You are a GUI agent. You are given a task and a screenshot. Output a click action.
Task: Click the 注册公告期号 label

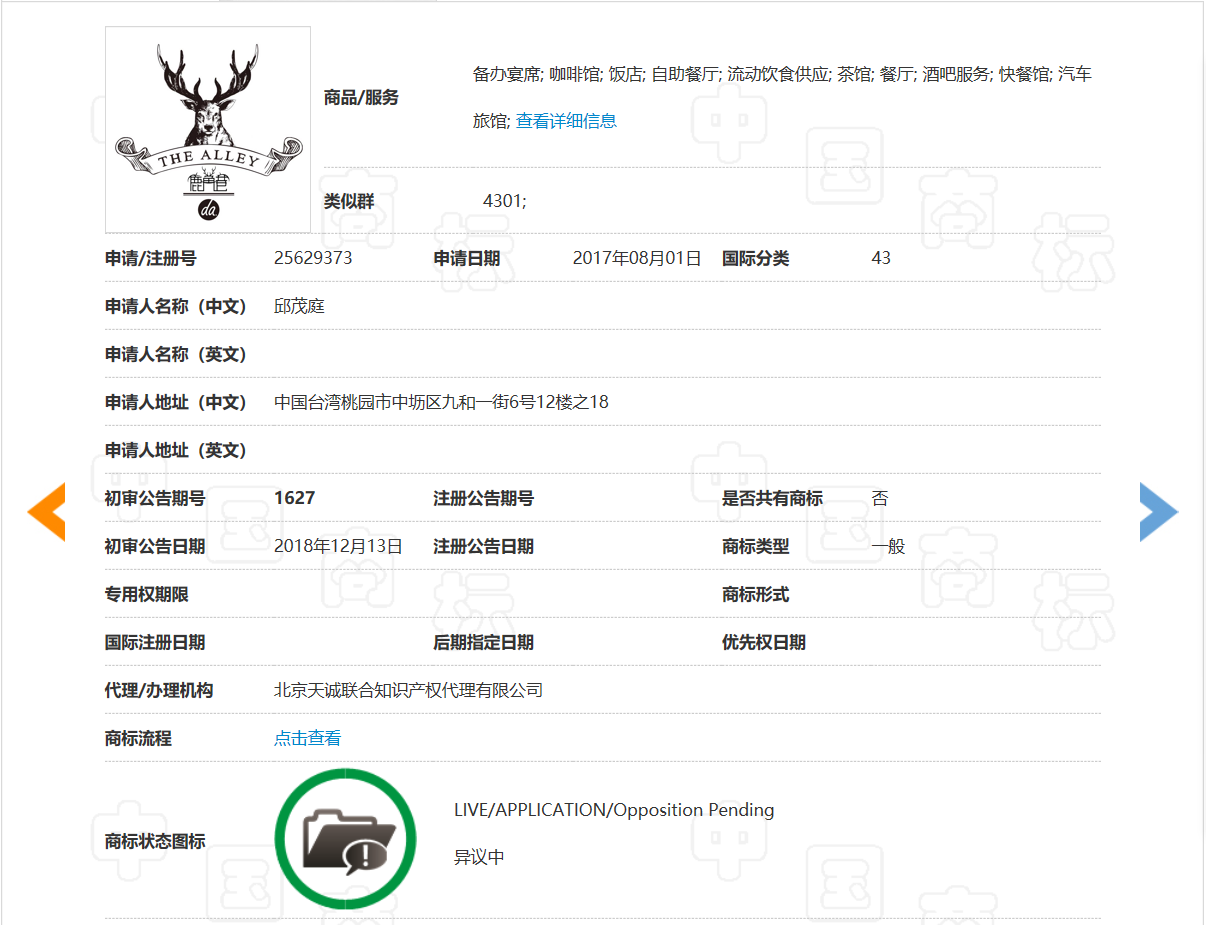point(484,498)
